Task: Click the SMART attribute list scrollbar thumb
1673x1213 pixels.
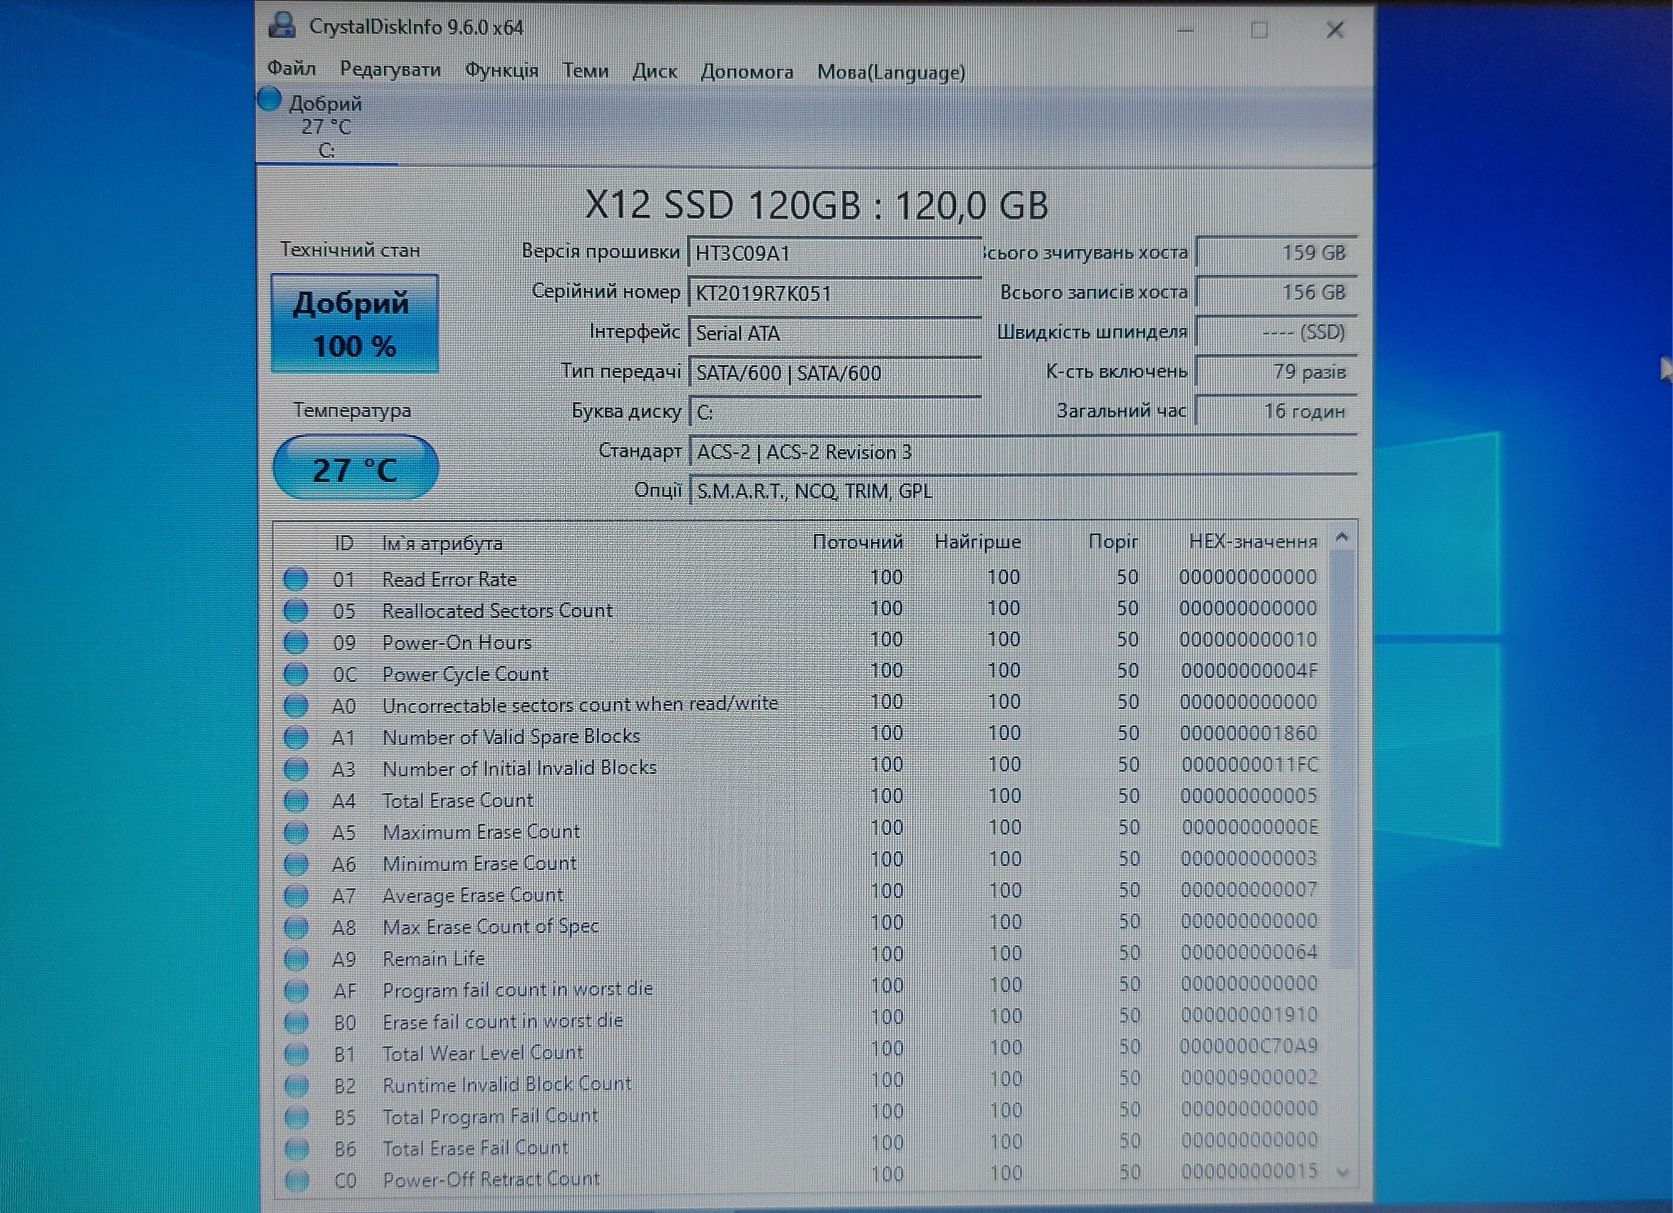Action: pos(1343,760)
